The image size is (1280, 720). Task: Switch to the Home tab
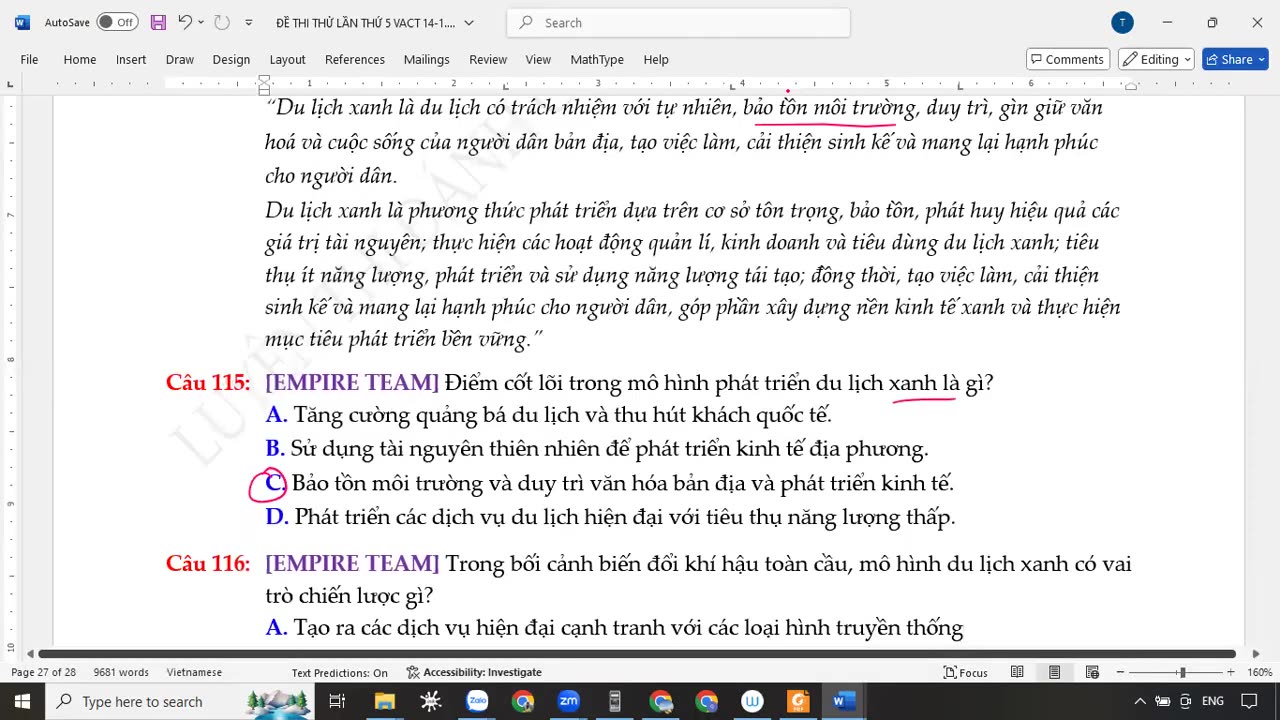[80, 59]
